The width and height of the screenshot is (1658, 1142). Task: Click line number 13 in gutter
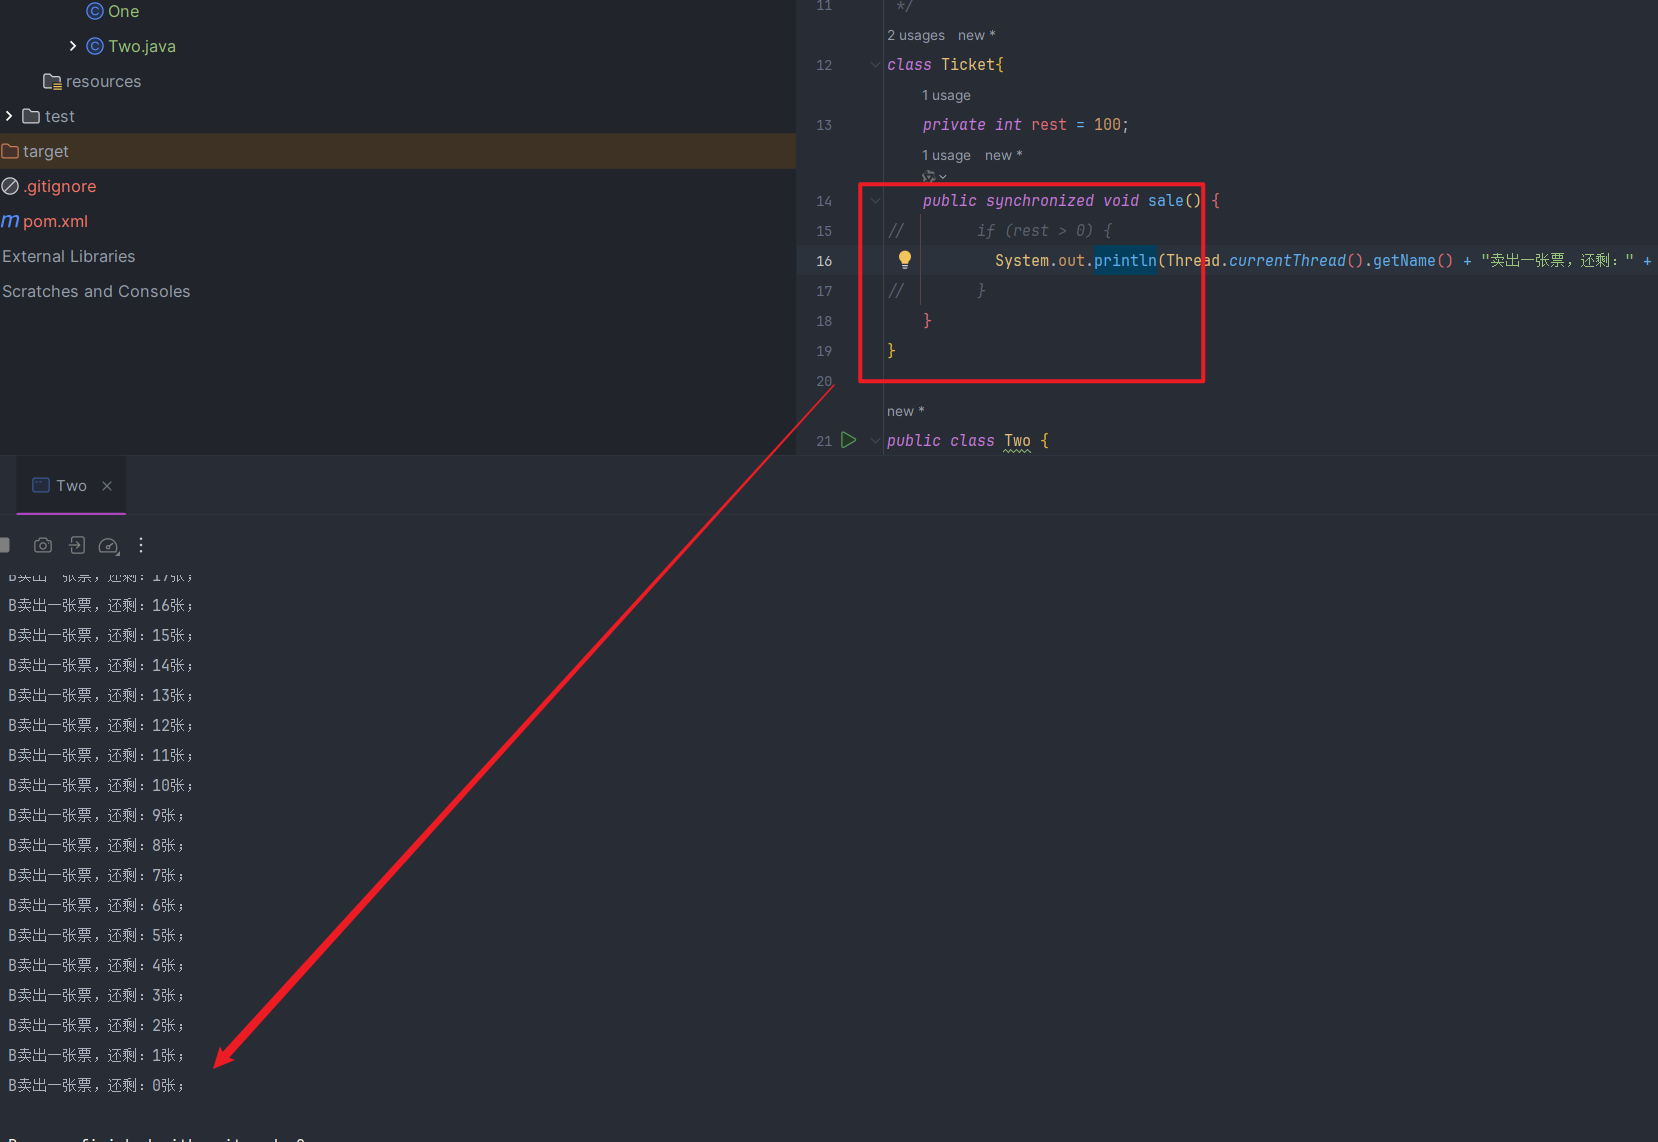pyautogui.click(x=824, y=125)
